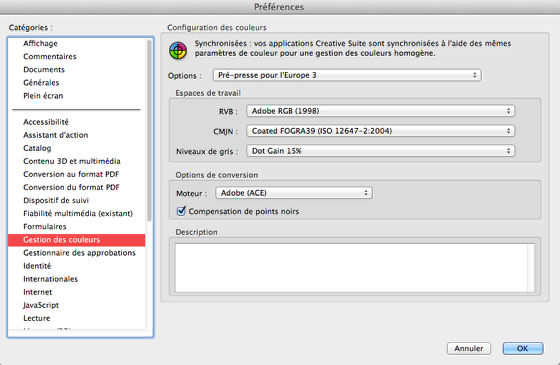Select the Affichage category
The height and width of the screenshot is (365, 560).
76,43
